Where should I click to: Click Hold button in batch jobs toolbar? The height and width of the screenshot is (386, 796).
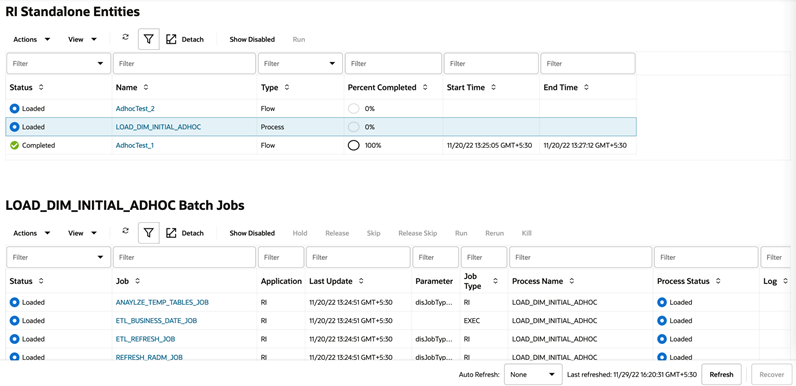pyautogui.click(x=300, y=233)
